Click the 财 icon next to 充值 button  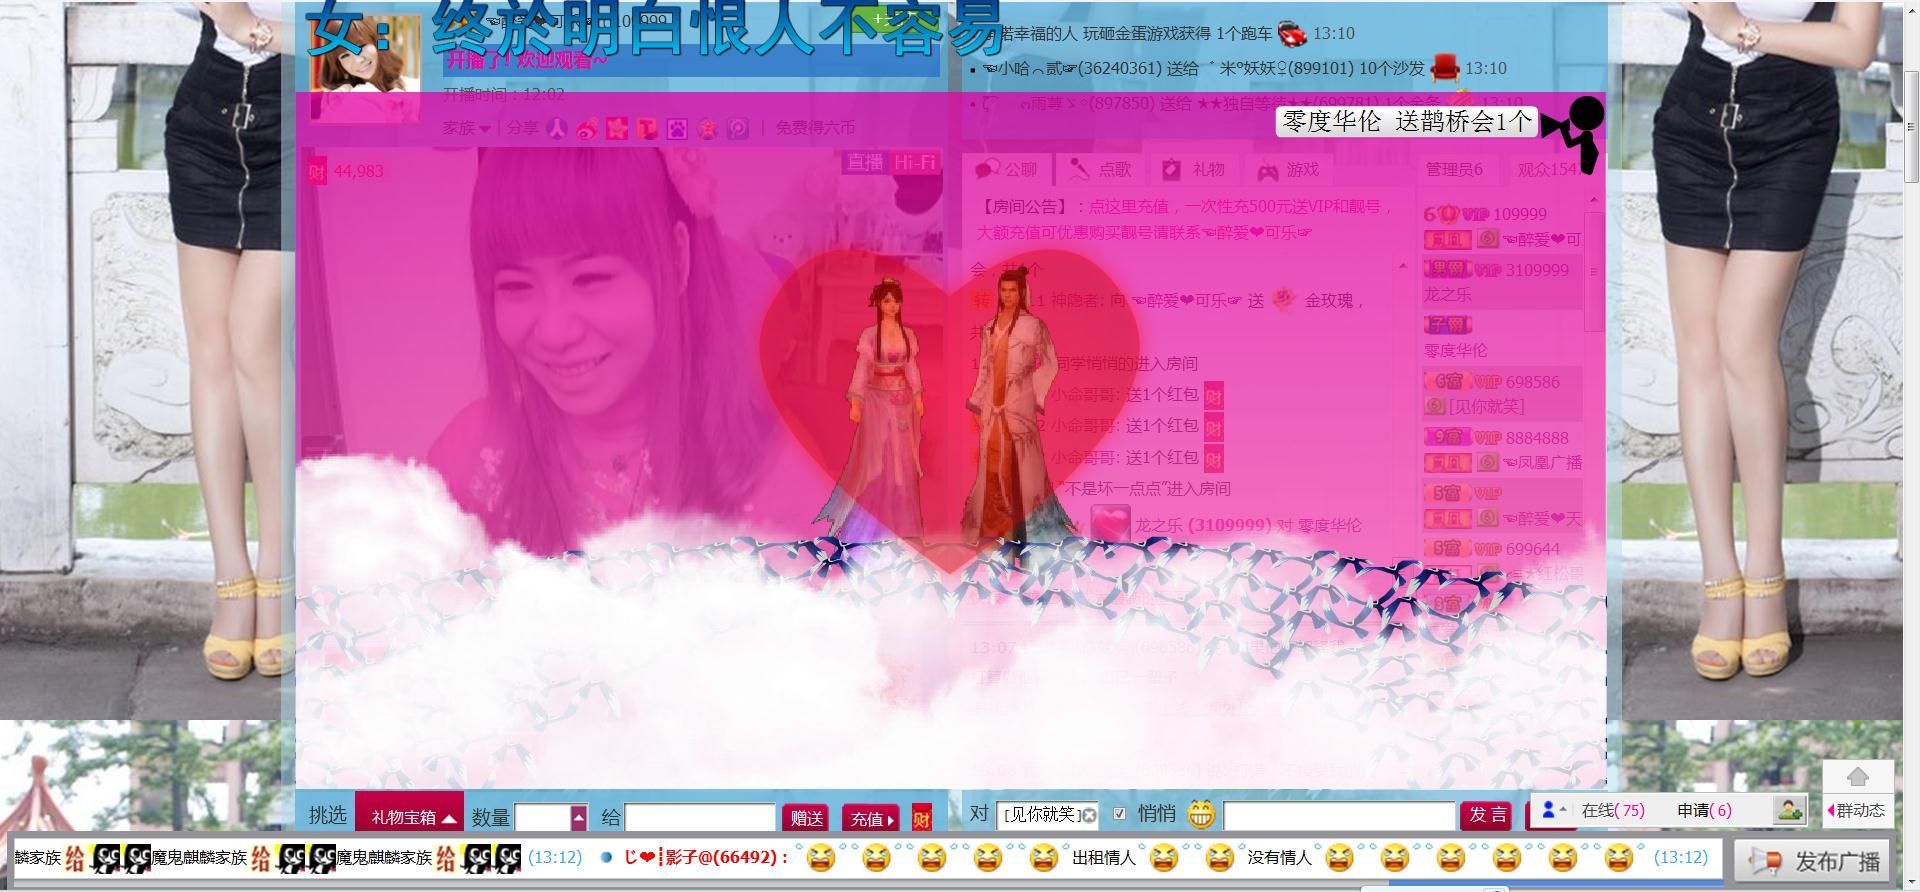(x=921, y=818)
